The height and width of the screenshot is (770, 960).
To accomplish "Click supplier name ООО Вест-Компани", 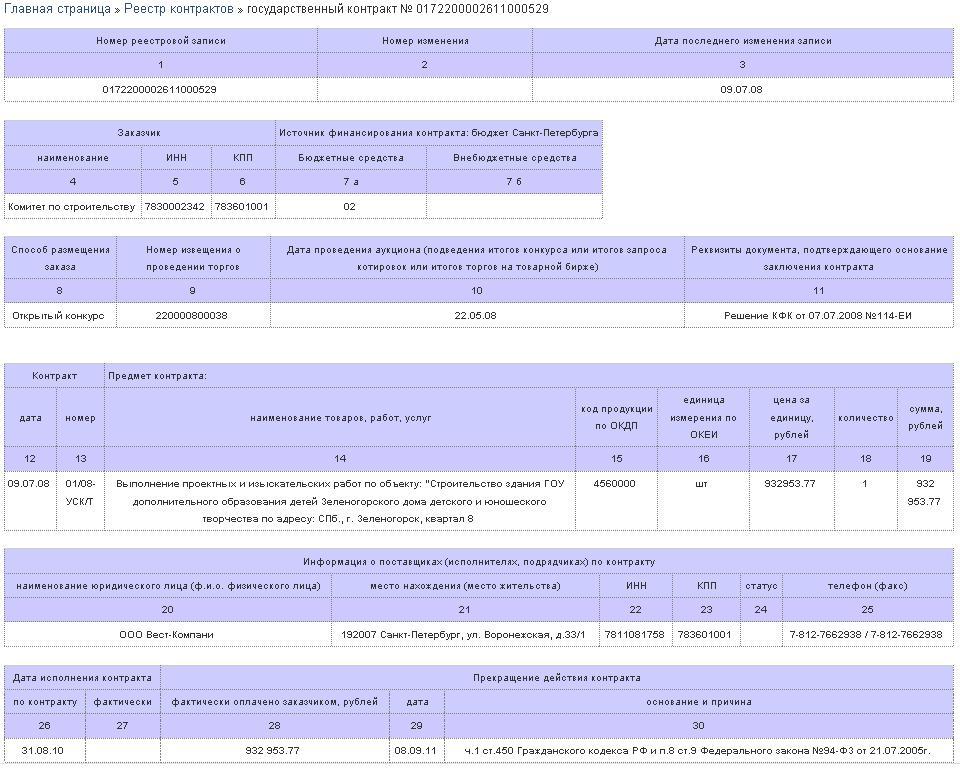I will tap(167, 635).
